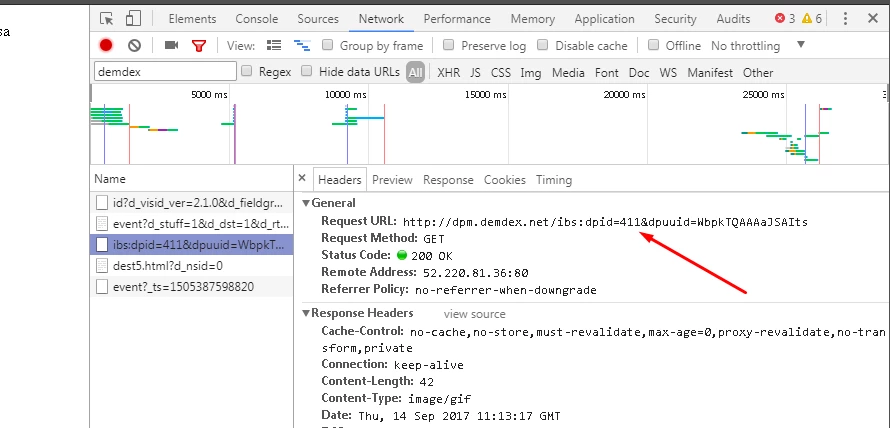Screen dimensions: 890x428
Task: Check the Disable cache box
Action: (x=543, y=44)
